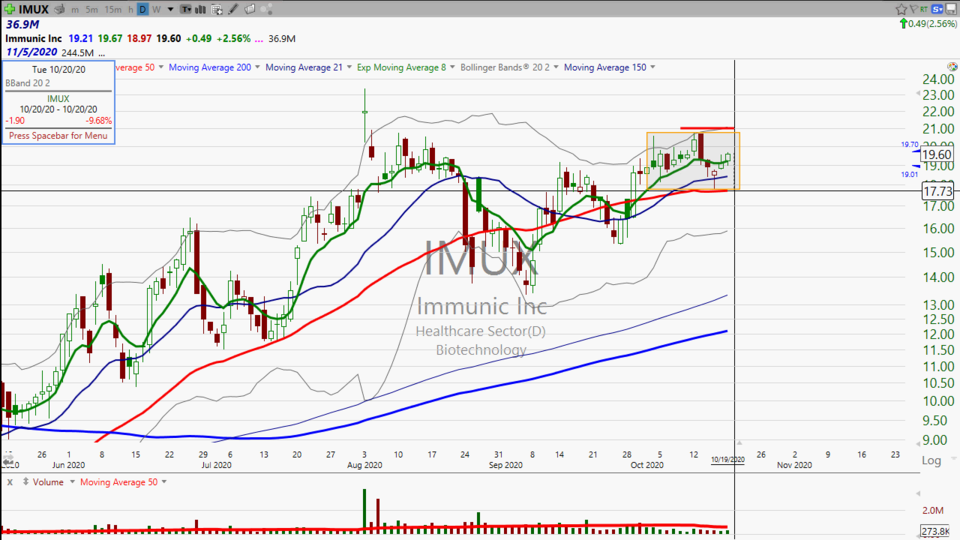Click the 10/19/2020 date marker
The width and height of the screenshot is (960, 540).
(728, 460)
